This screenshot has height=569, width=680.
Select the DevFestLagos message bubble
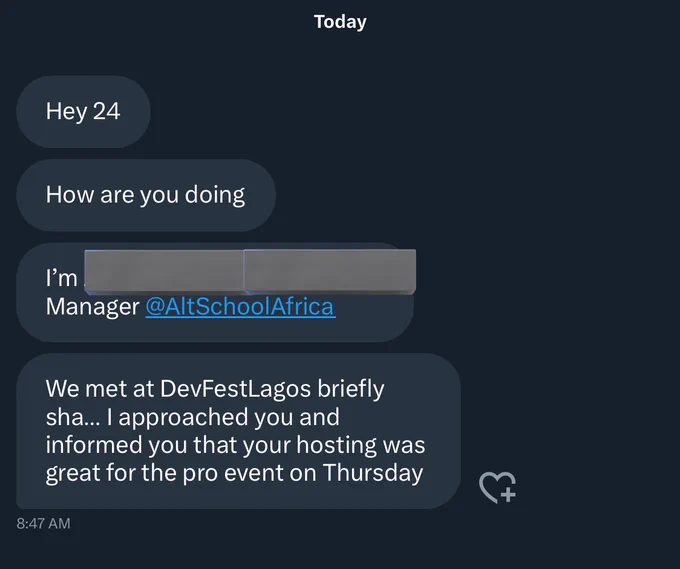[x=238, y=431]
